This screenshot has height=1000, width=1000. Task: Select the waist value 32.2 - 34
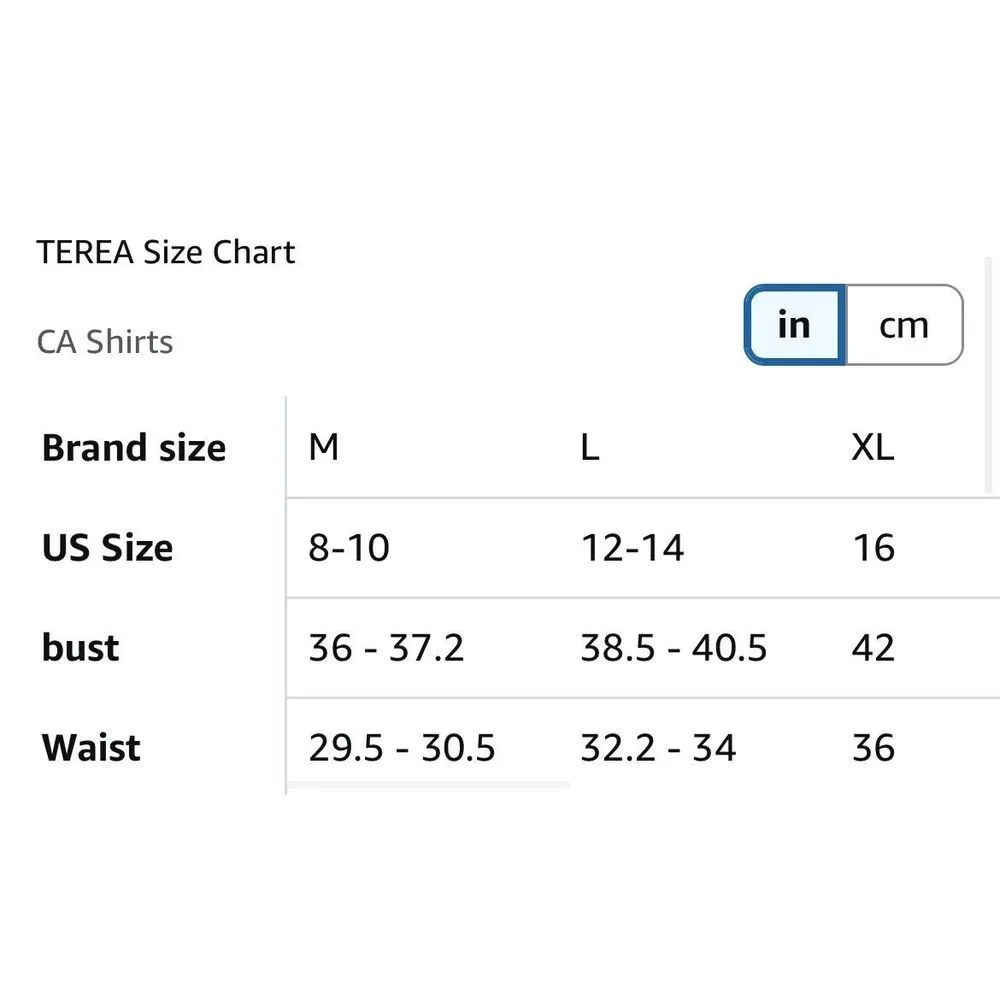coord(658,748)
